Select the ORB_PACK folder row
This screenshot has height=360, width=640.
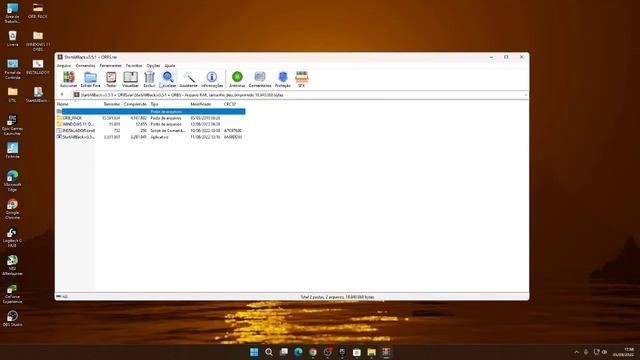[x=151, y=118]
